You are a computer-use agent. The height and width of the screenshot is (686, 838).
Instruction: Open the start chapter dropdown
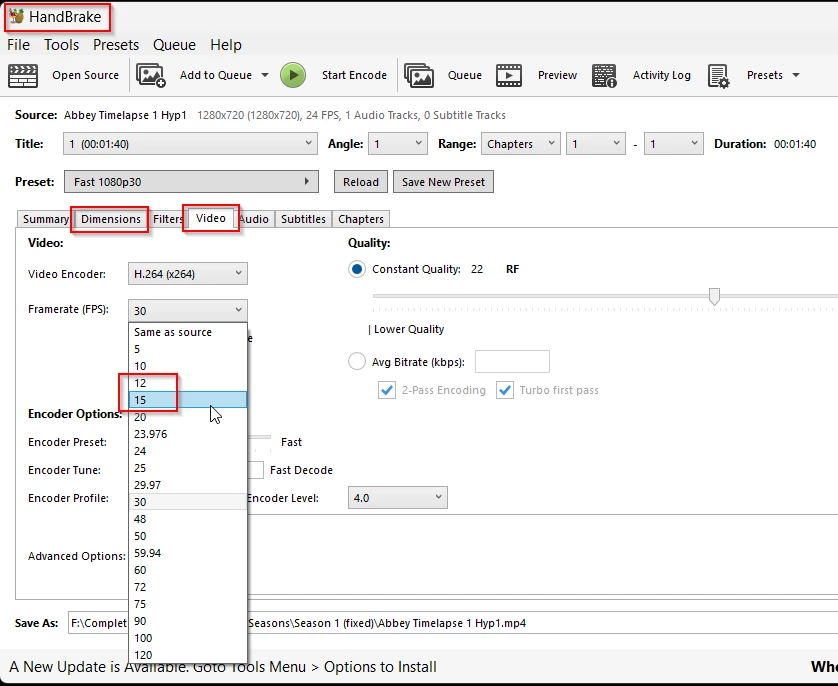[595, 144]
